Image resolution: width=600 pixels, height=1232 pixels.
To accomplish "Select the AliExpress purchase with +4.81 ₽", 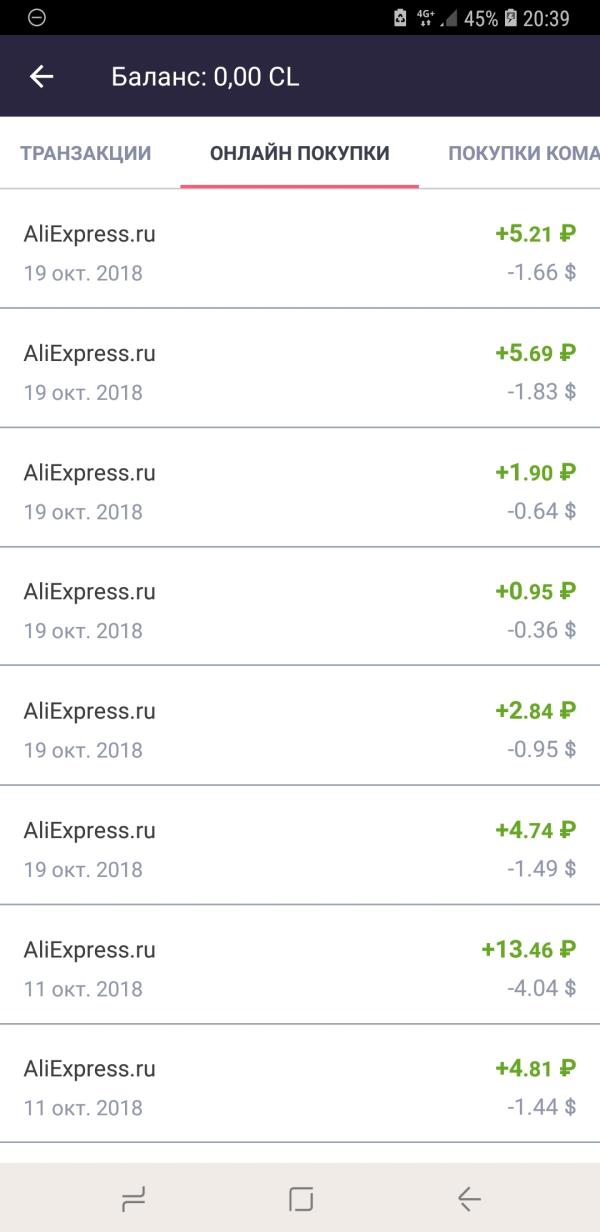I will pyautogui.click(x=300, y=1083).
